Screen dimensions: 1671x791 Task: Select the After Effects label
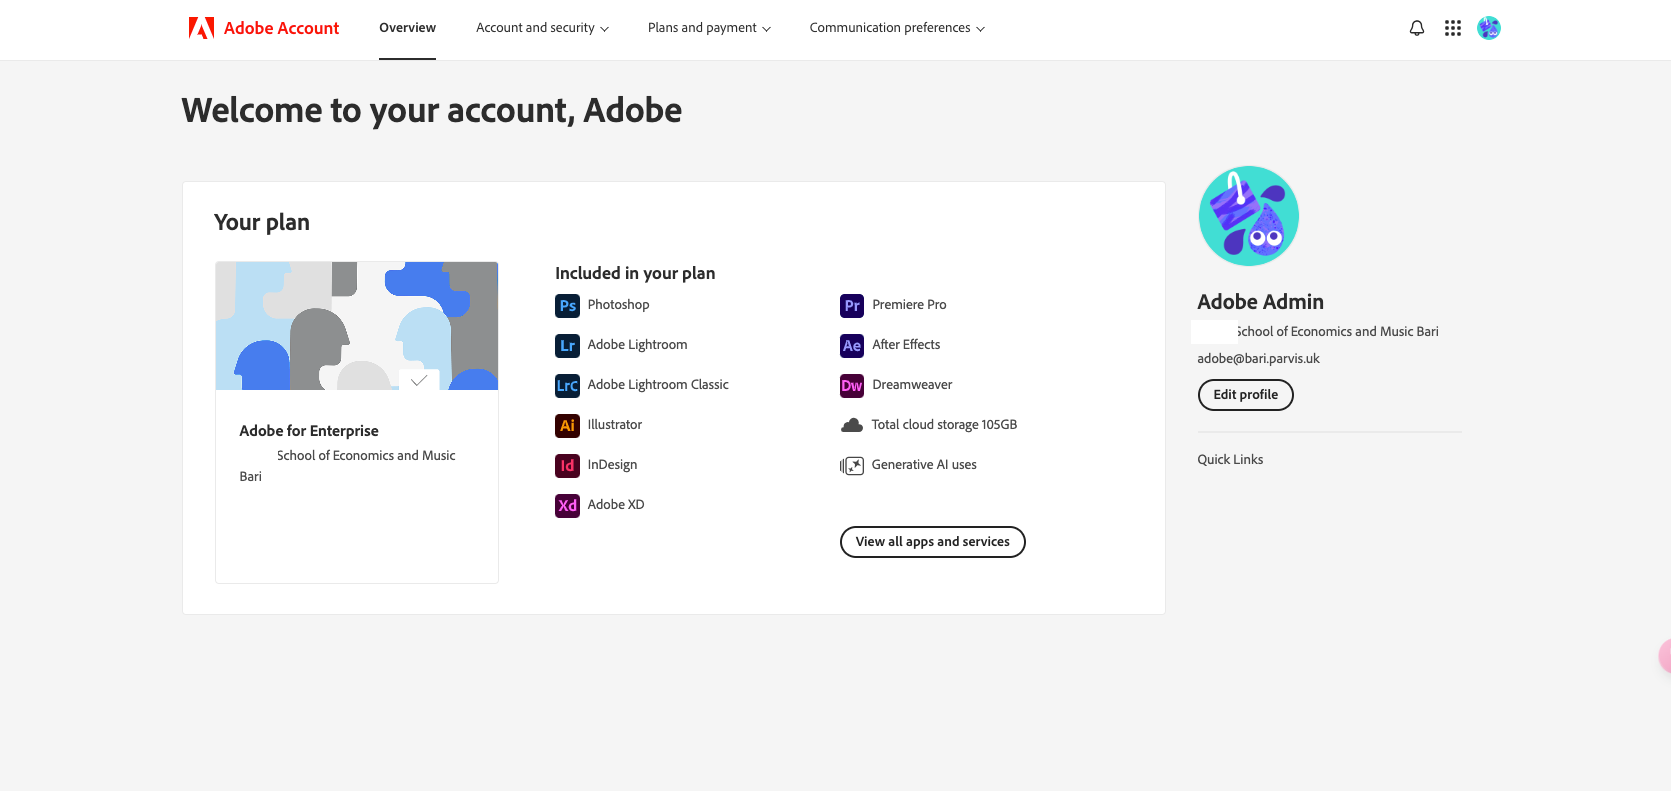906,345
